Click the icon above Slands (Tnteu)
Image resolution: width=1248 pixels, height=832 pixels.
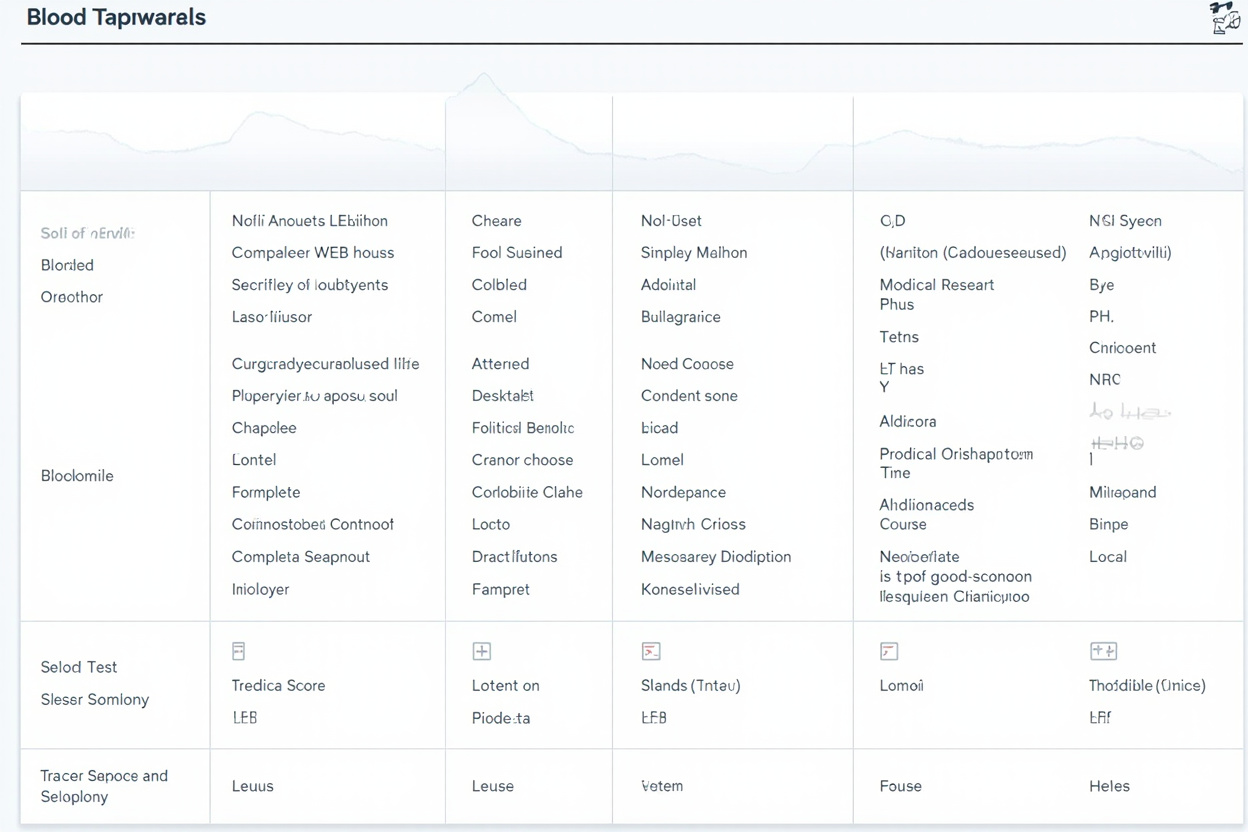point(651,651)
